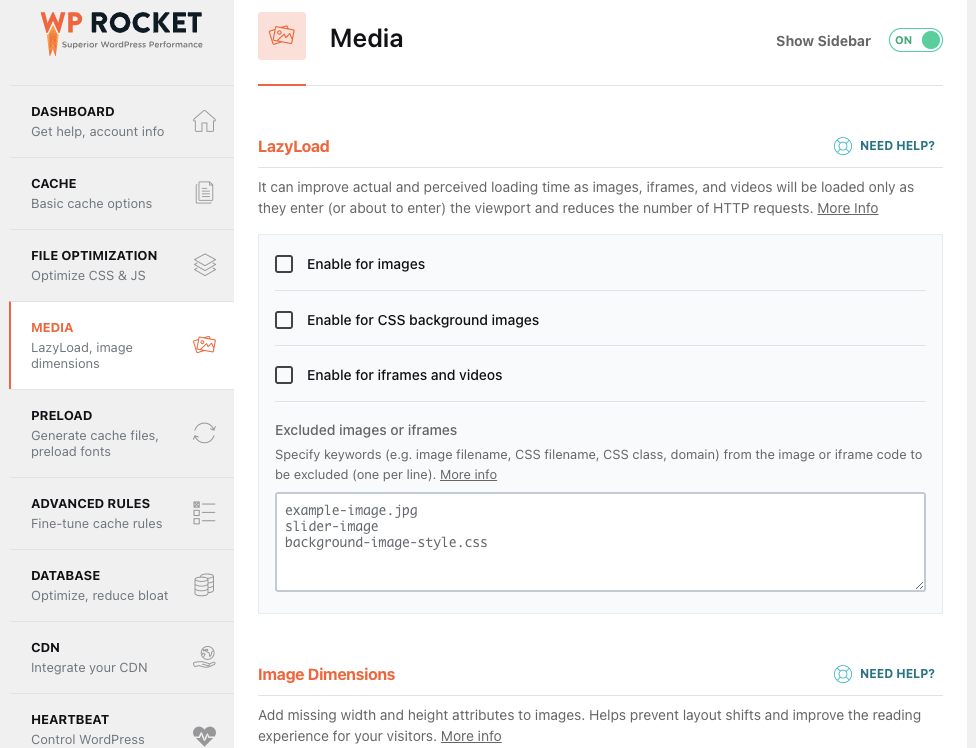Viewport: 976px width, 748px height.
Task: Open the Cache settings tab
Action: [122, 194]
